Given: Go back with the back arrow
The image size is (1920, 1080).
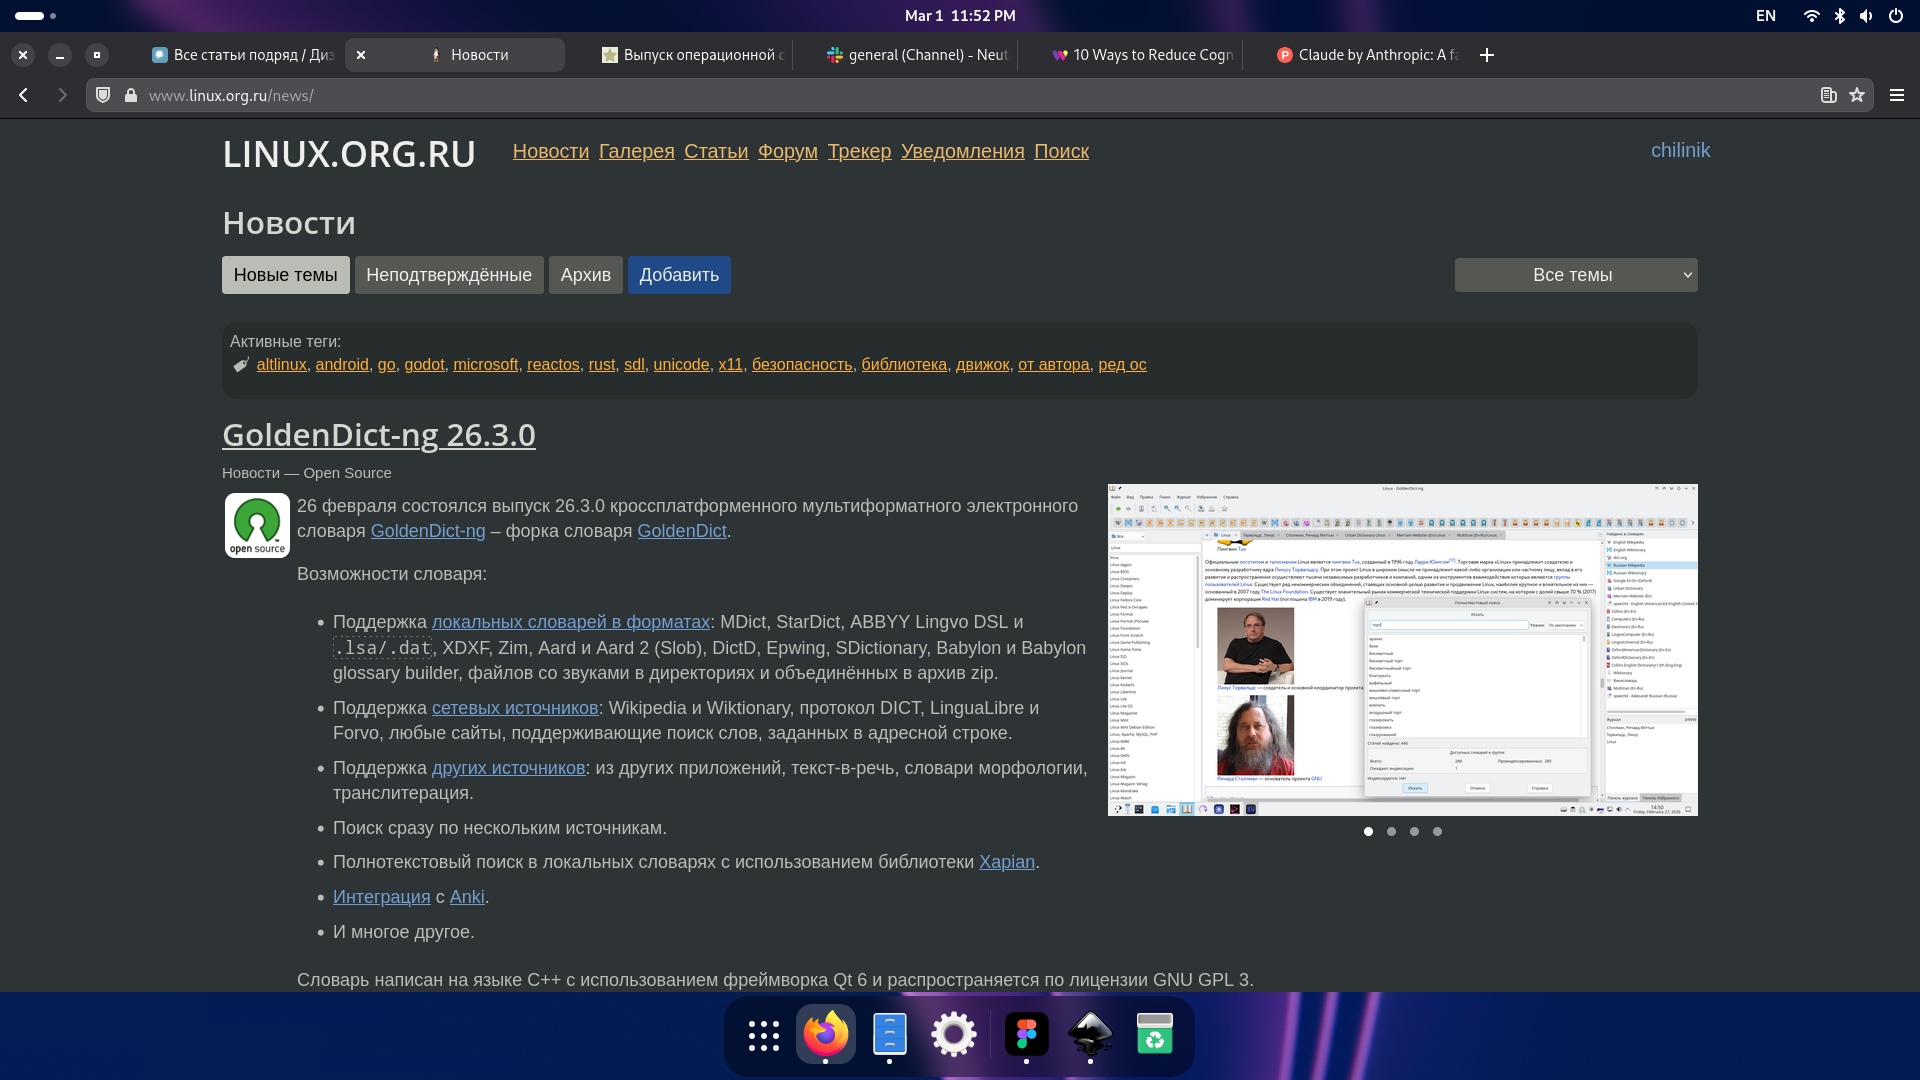Looking at the screenshot, I should tap(24, 95).
